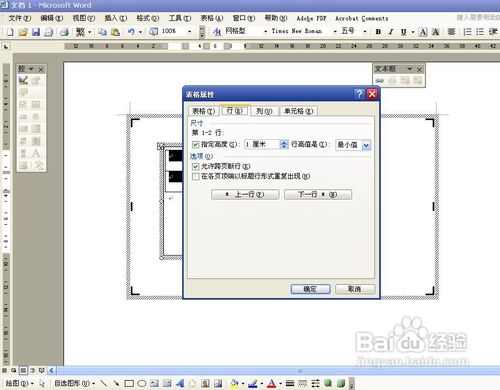The height and width of the screenshot is (390, 500).
Task: Insert WordArt from drawing toolbar
Action: [x=180, y=383]
